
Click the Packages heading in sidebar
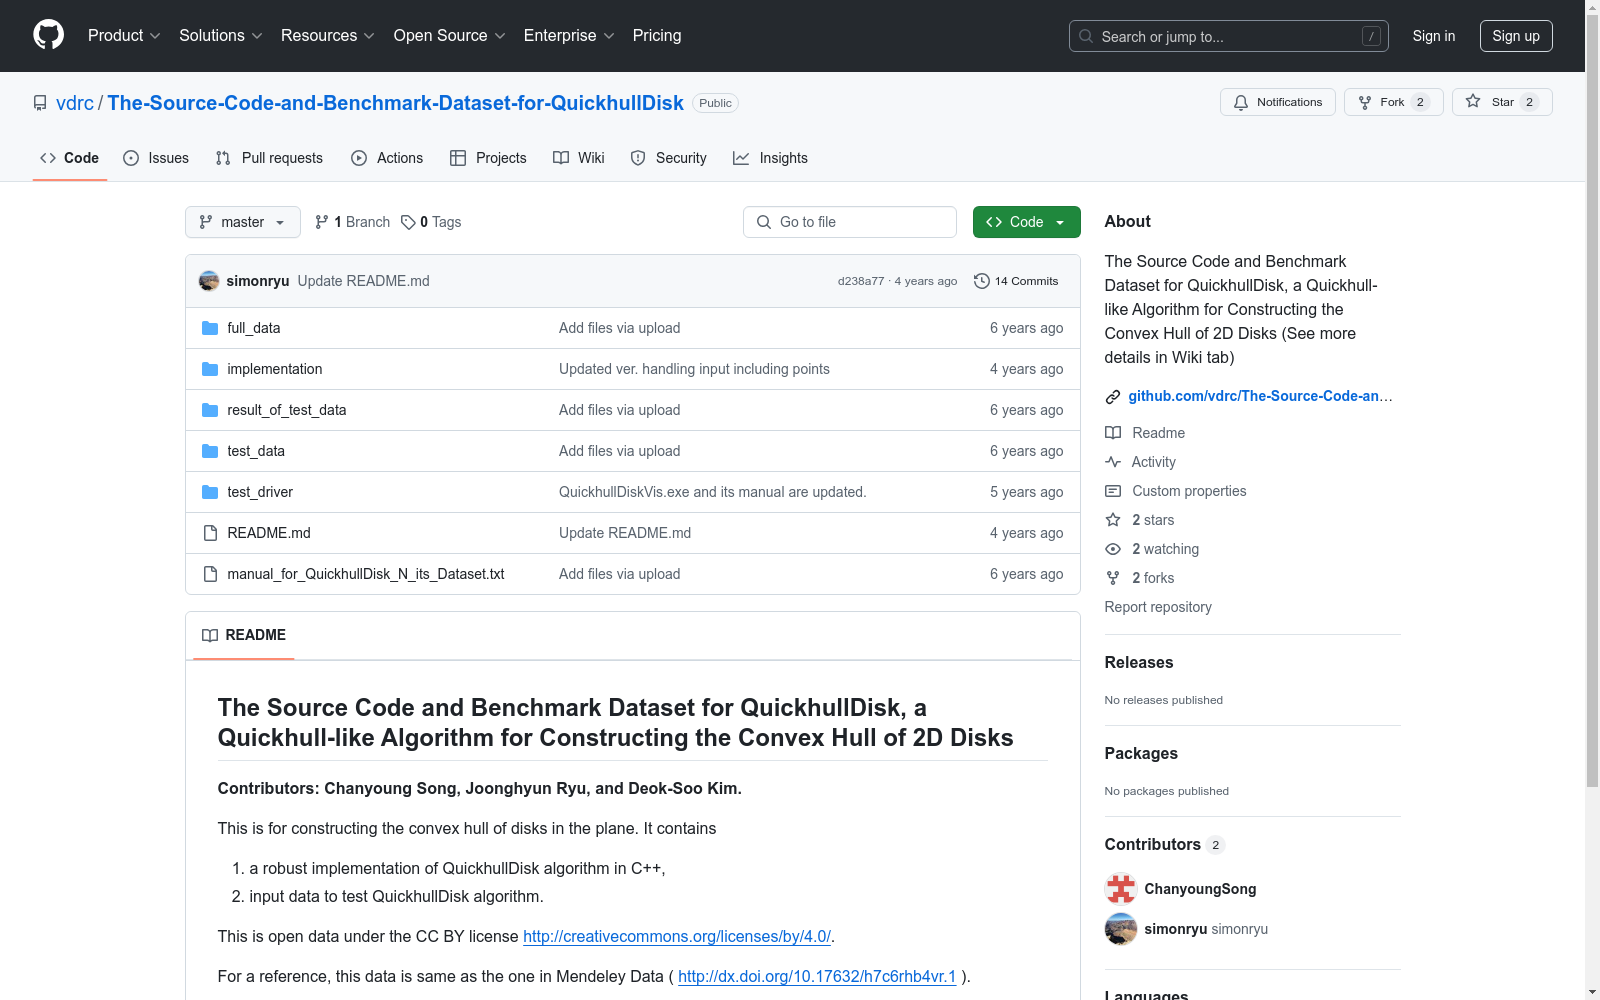click(1141, 753)
